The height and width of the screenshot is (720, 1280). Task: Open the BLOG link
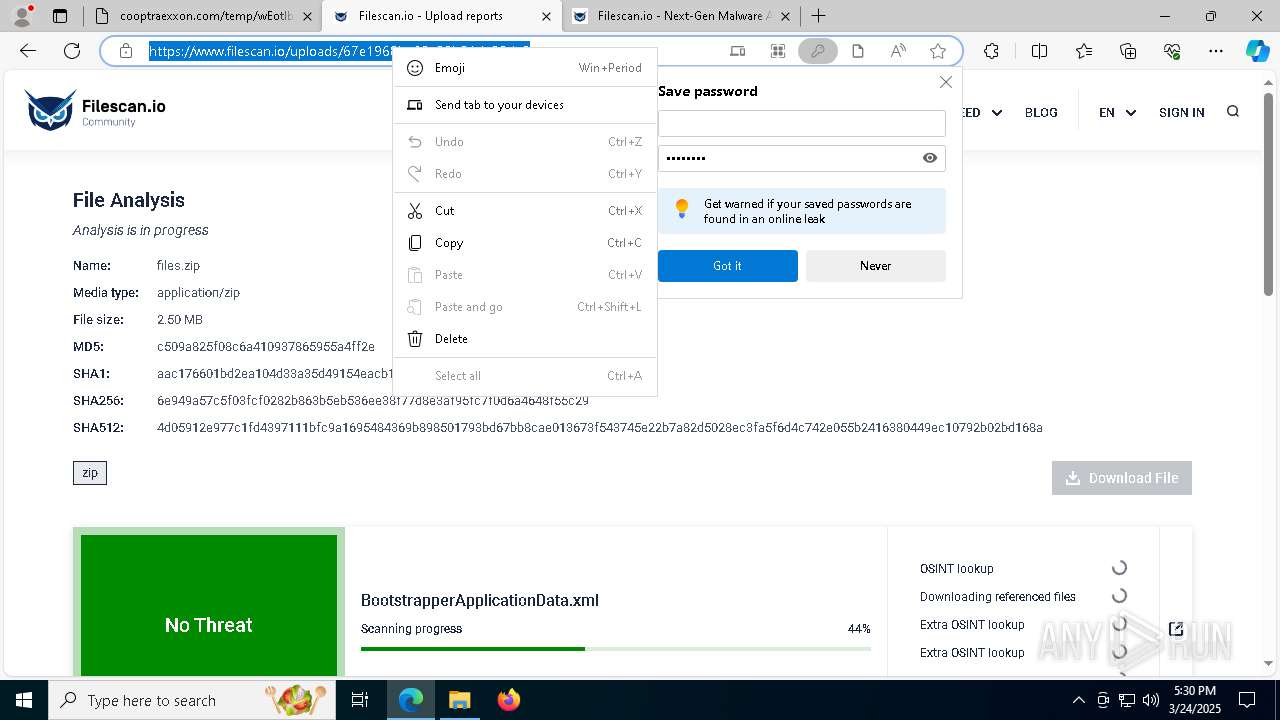pyautogui.click(x=1041, y=113)
